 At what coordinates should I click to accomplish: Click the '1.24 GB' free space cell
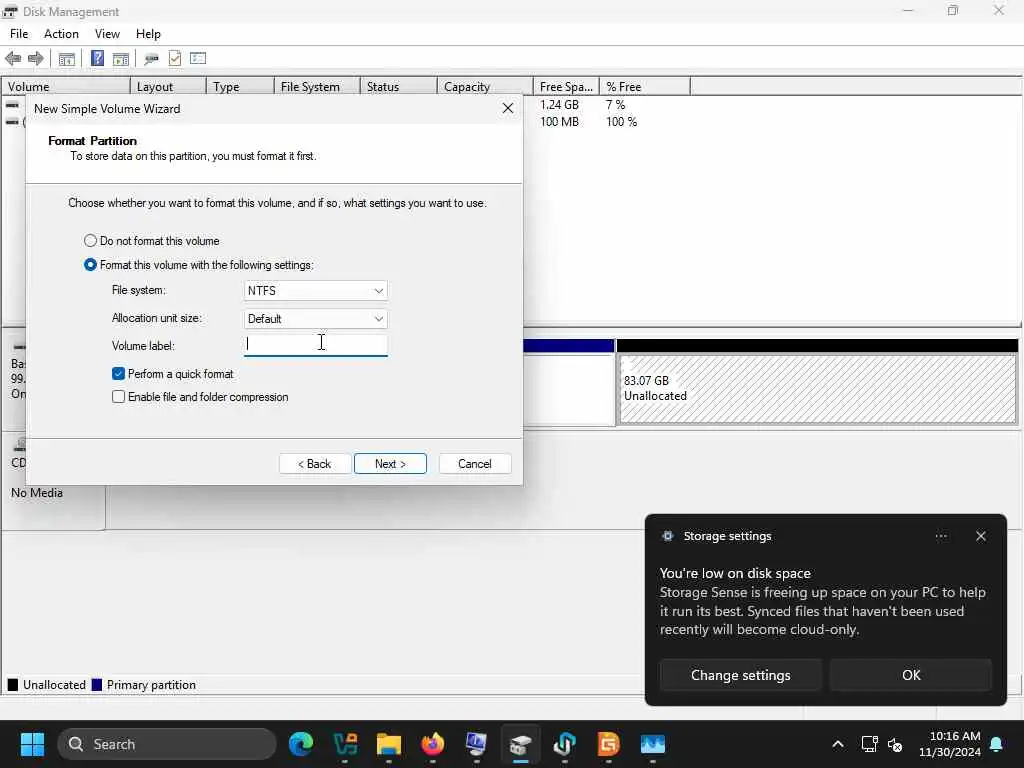[x=559, y=104]
